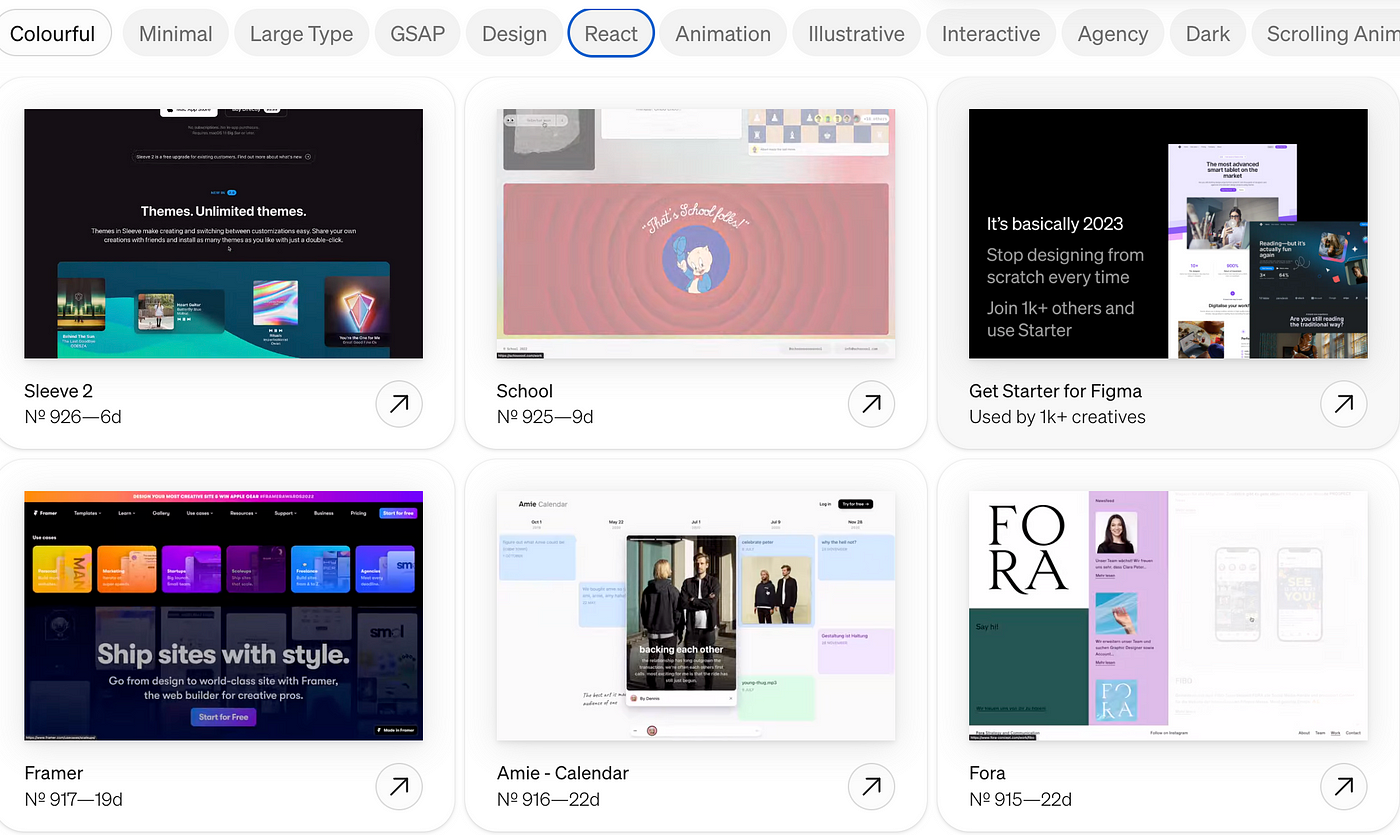
Task: Open Framer arrow link icon
Action: point(399,787)
